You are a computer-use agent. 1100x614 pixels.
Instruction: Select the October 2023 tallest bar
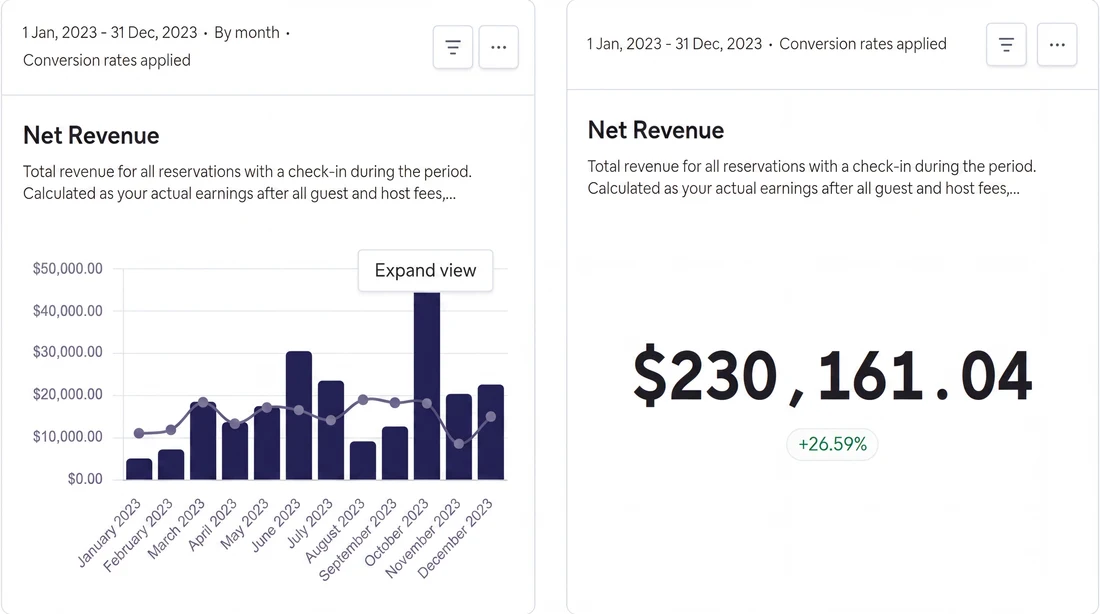(x=427, y=385)
